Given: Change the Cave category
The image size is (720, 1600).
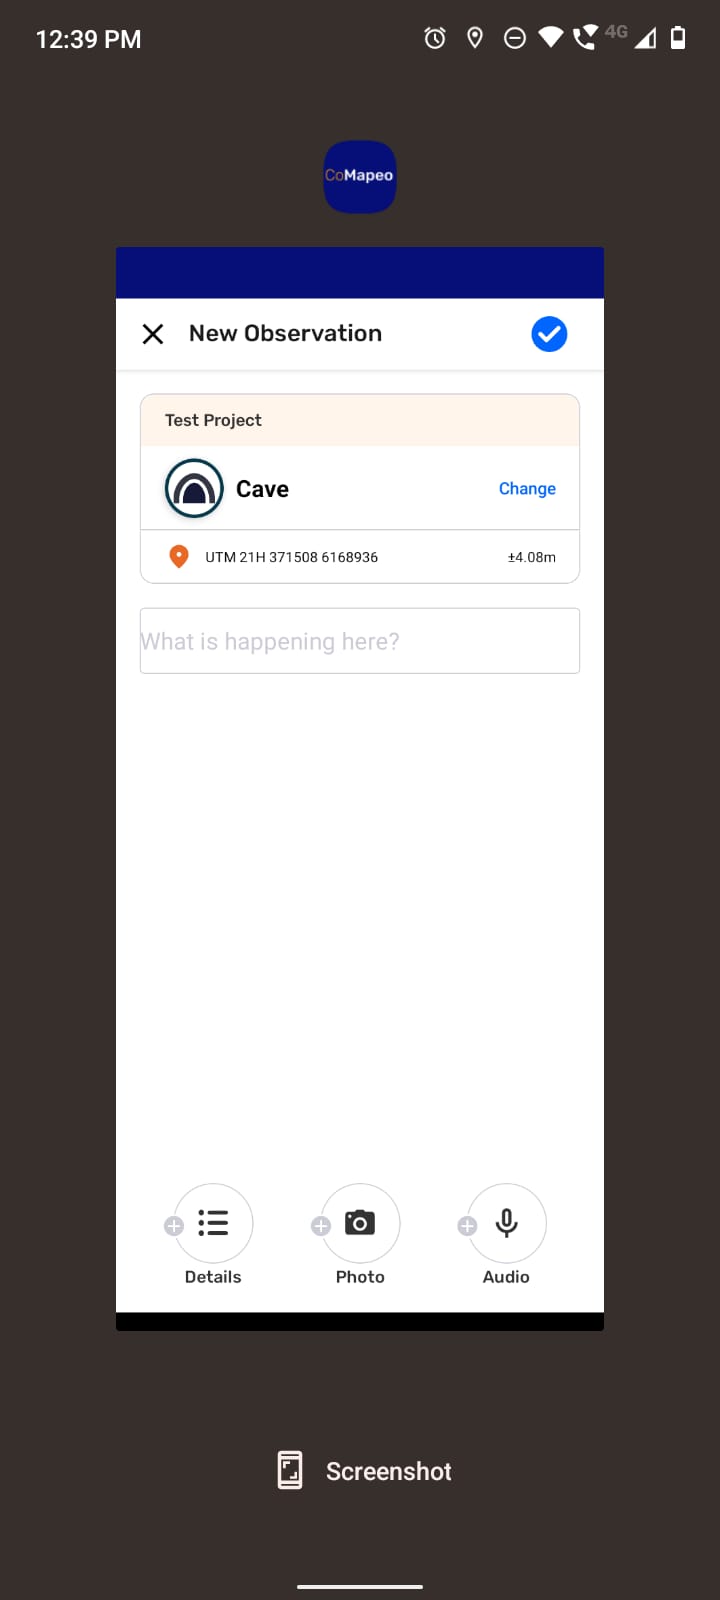Looking at the screenshot, I should pos(527,488).
